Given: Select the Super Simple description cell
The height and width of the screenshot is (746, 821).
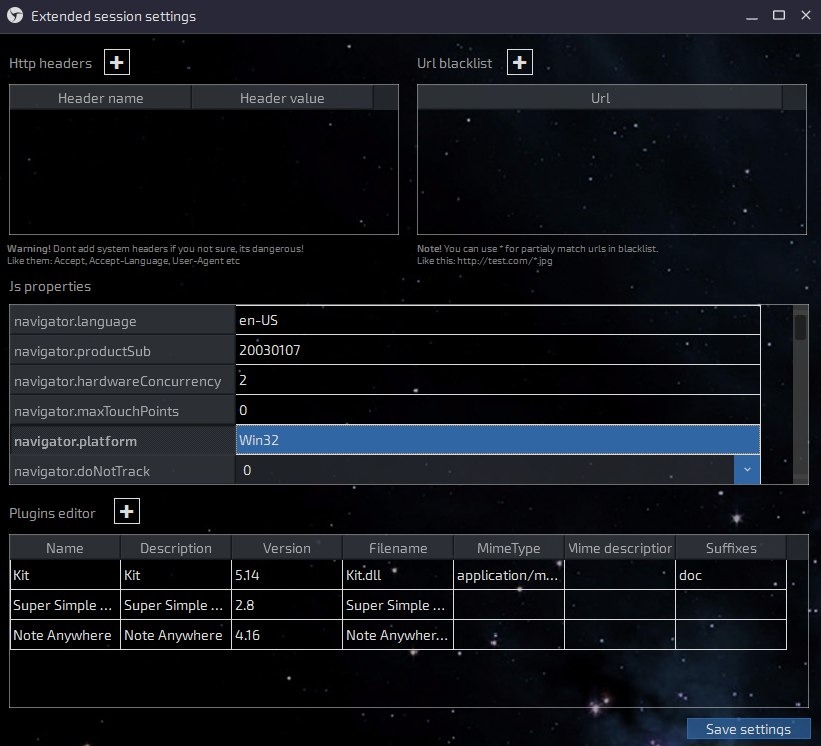Looking at the screenshot, I should pyautogui.click(x=176, y=605).
